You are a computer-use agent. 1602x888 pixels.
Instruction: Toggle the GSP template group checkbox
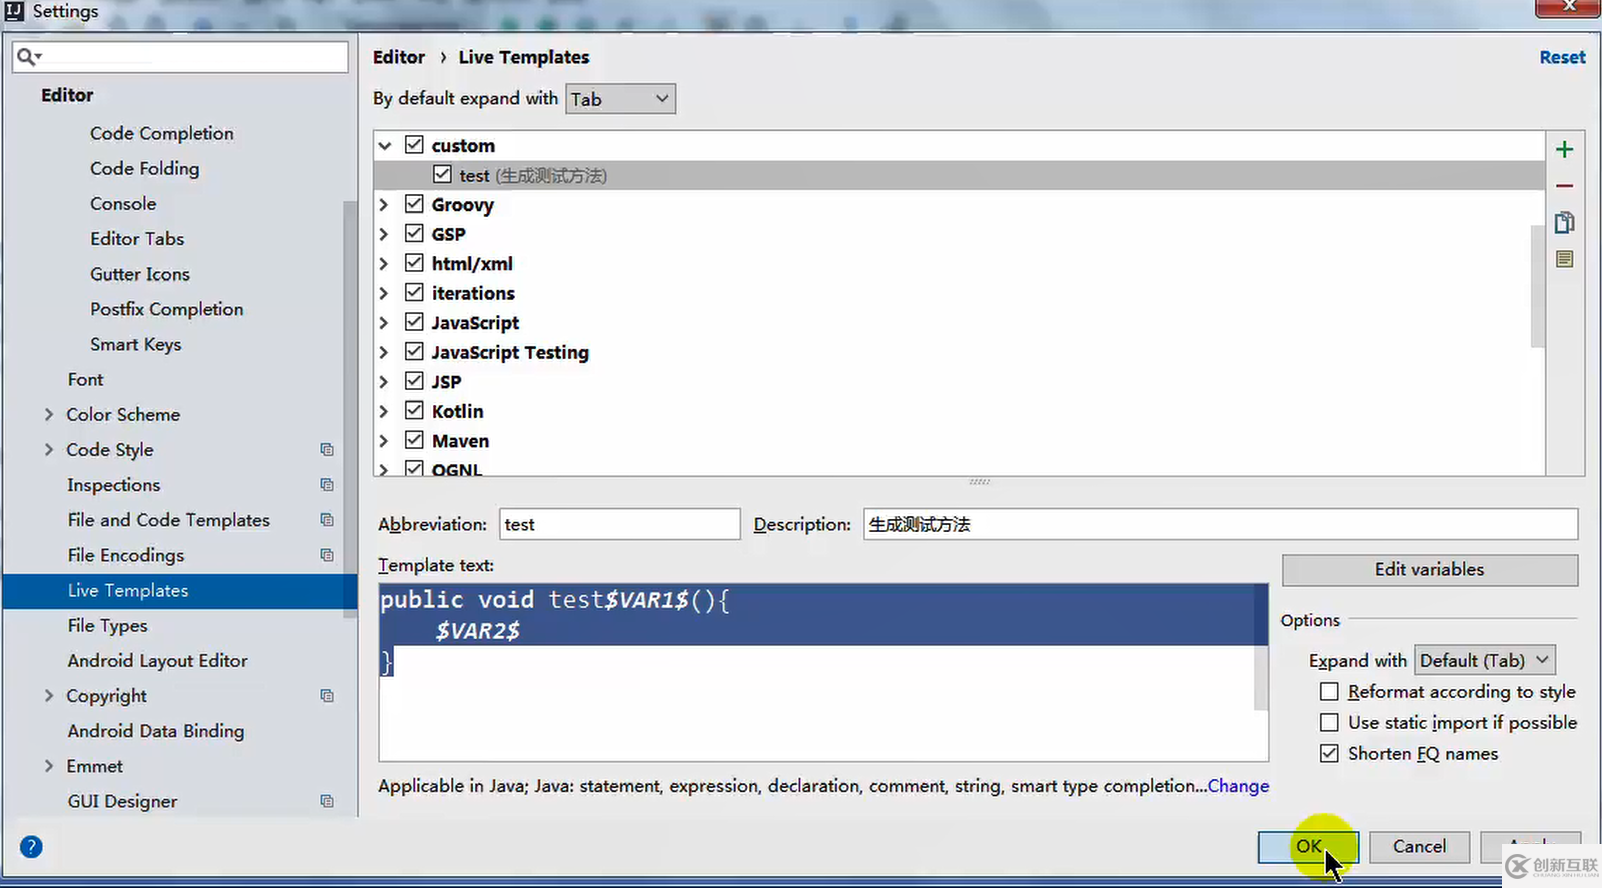pos(414,233)
